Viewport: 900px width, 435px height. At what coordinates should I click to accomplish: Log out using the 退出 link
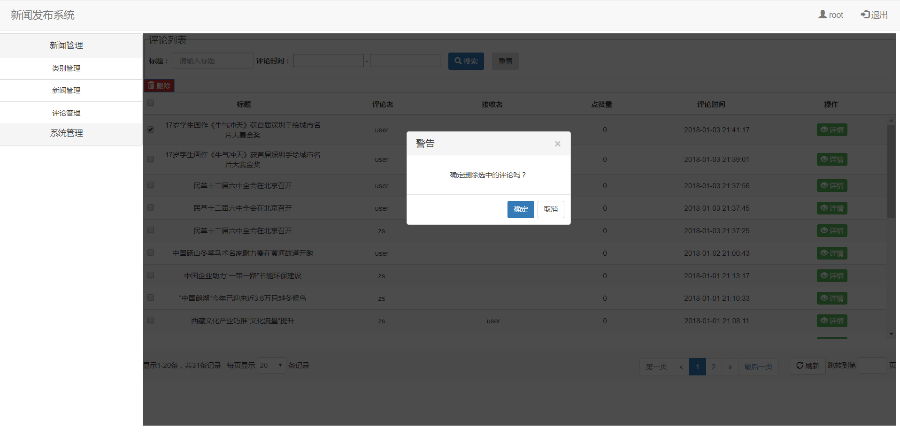(x=874, y=15)
